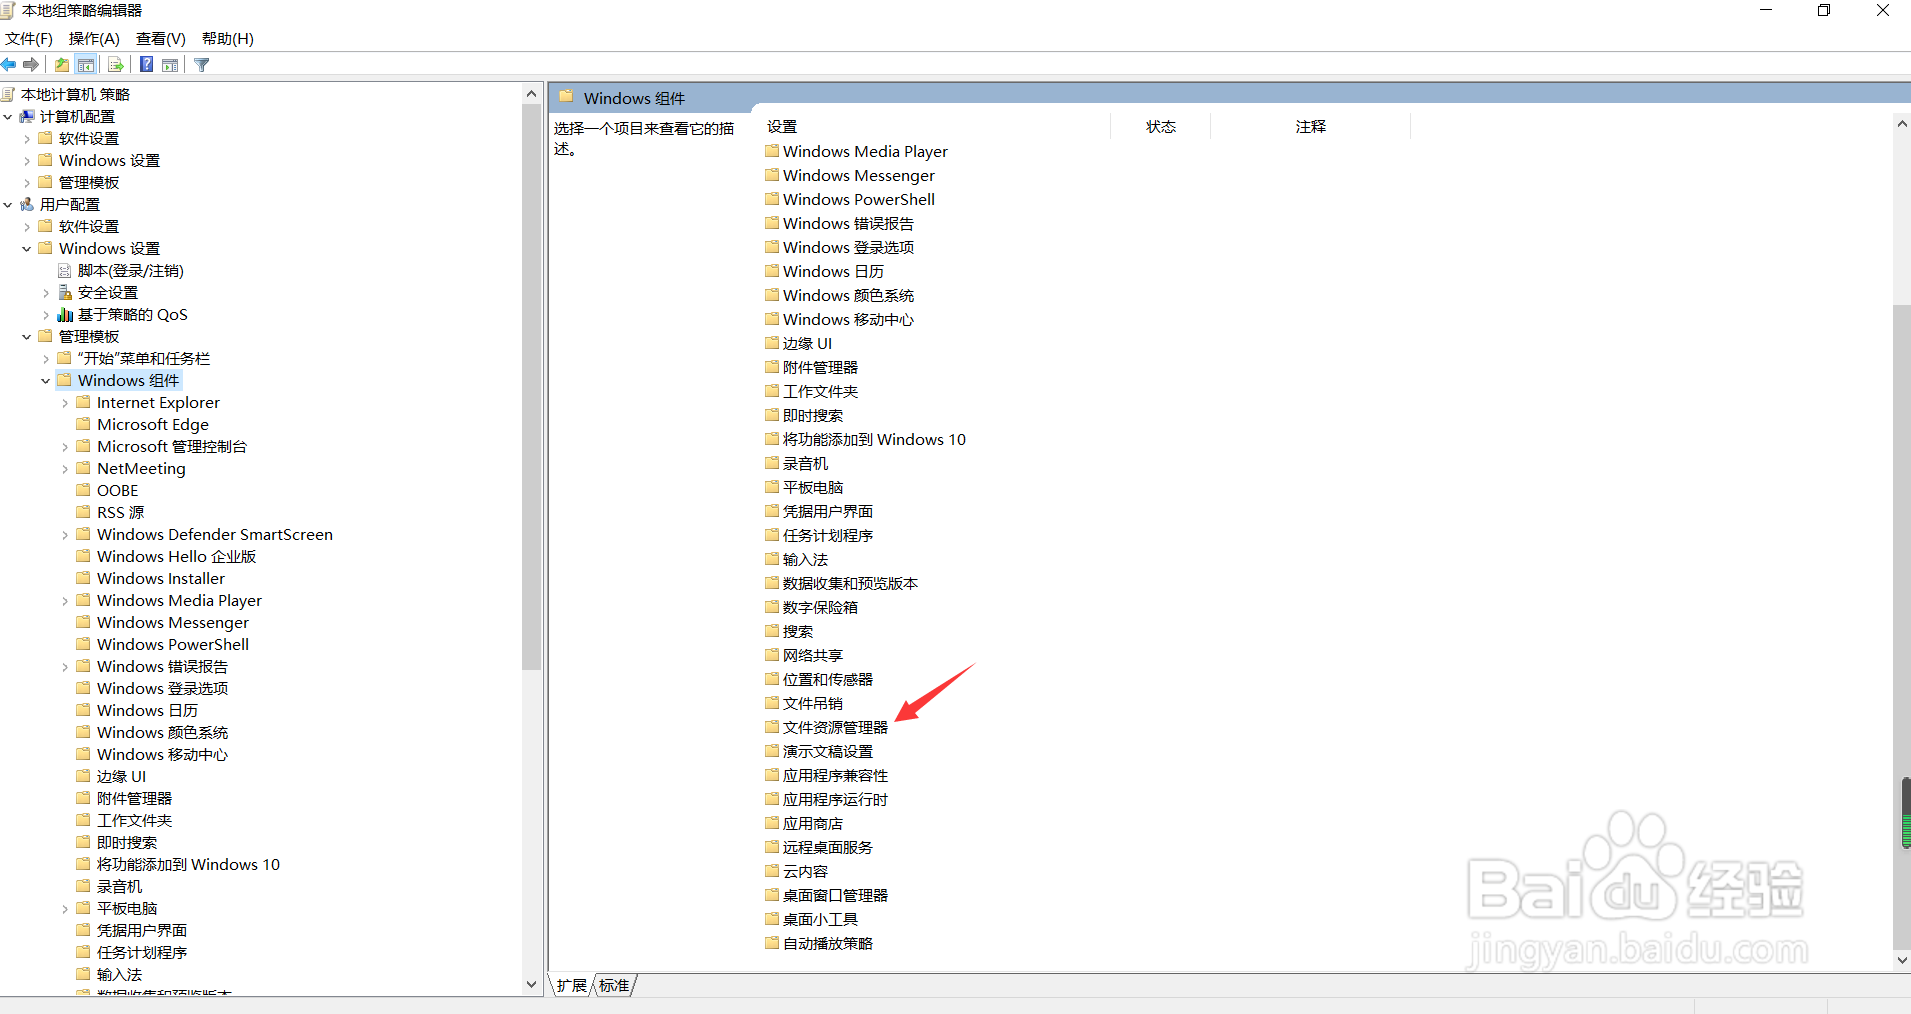Switch to the 标准 tab
The width and height of the screenshot is (1911, 1014).
pos(614,986)
